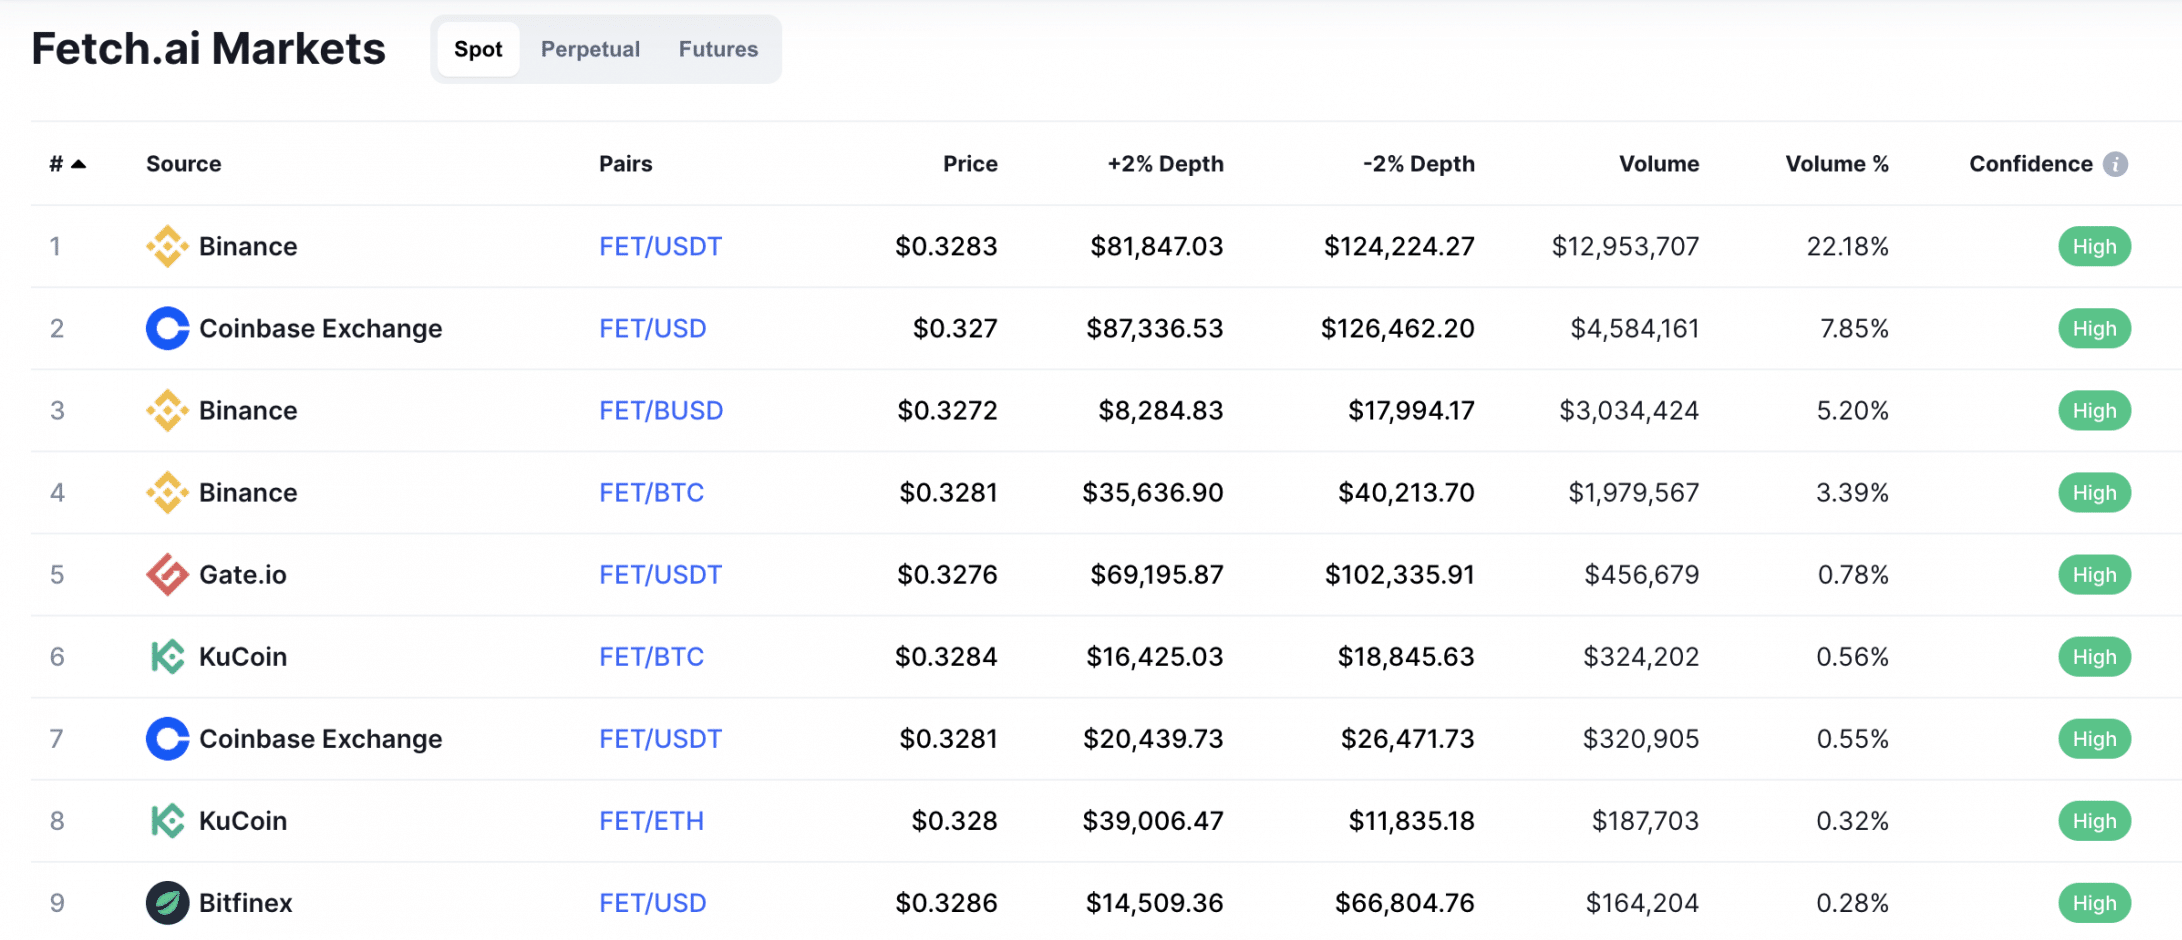Click volume $187,703 cell
This screenshot has height=940, width=2182.
1646,820
